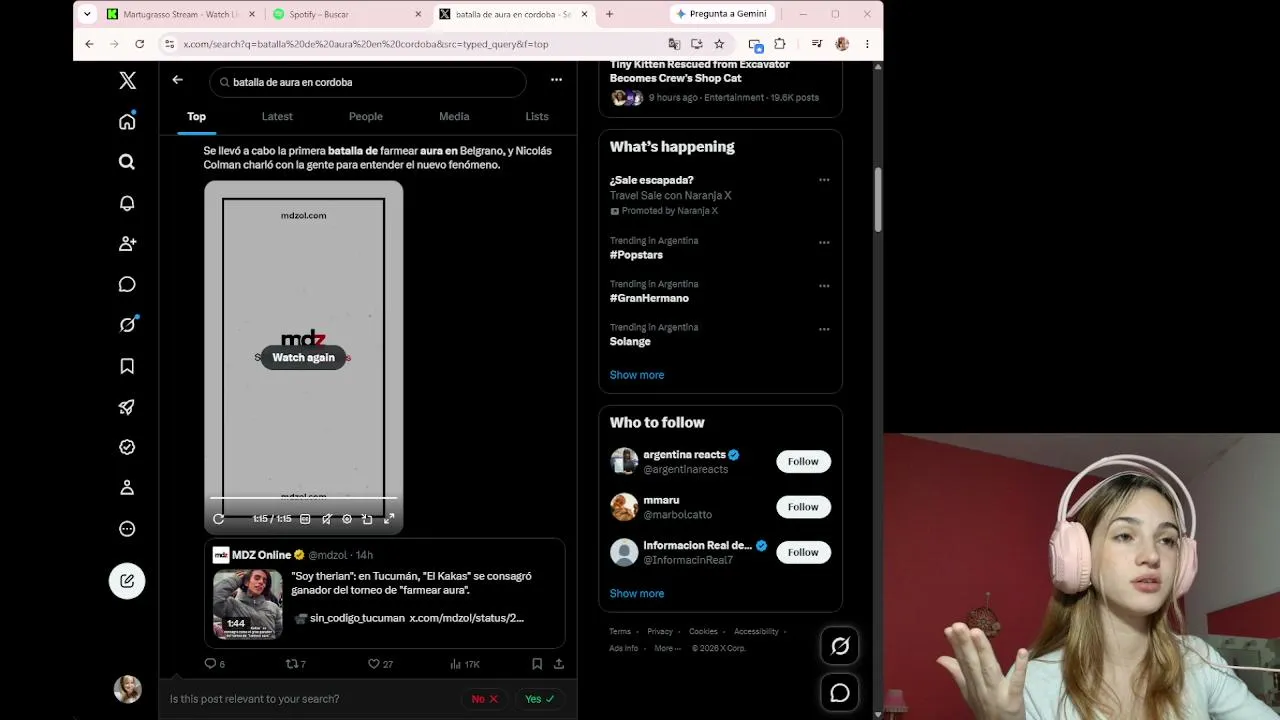Image resolution: width=1280 pixels, height=720 pixels.
Task: Open the X home logo in sidebar
Action: coord(127,81)
